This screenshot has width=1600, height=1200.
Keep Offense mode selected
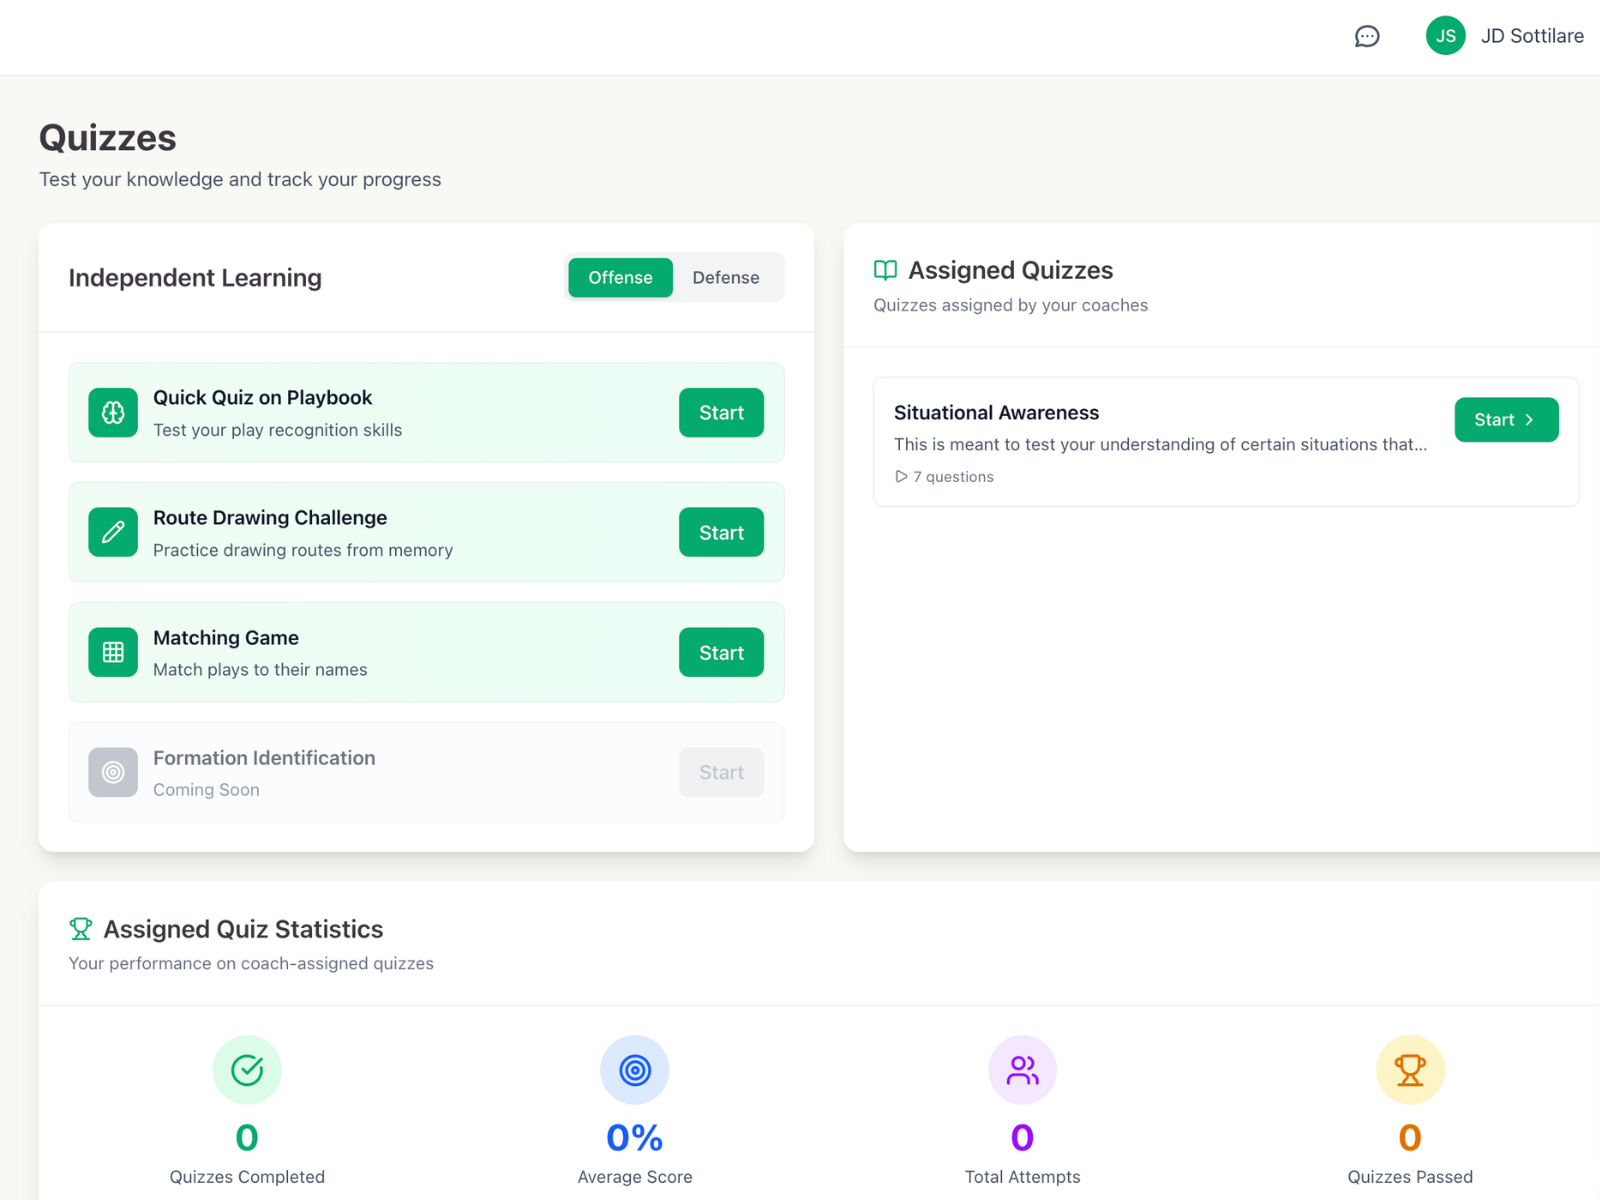(620, 277)
